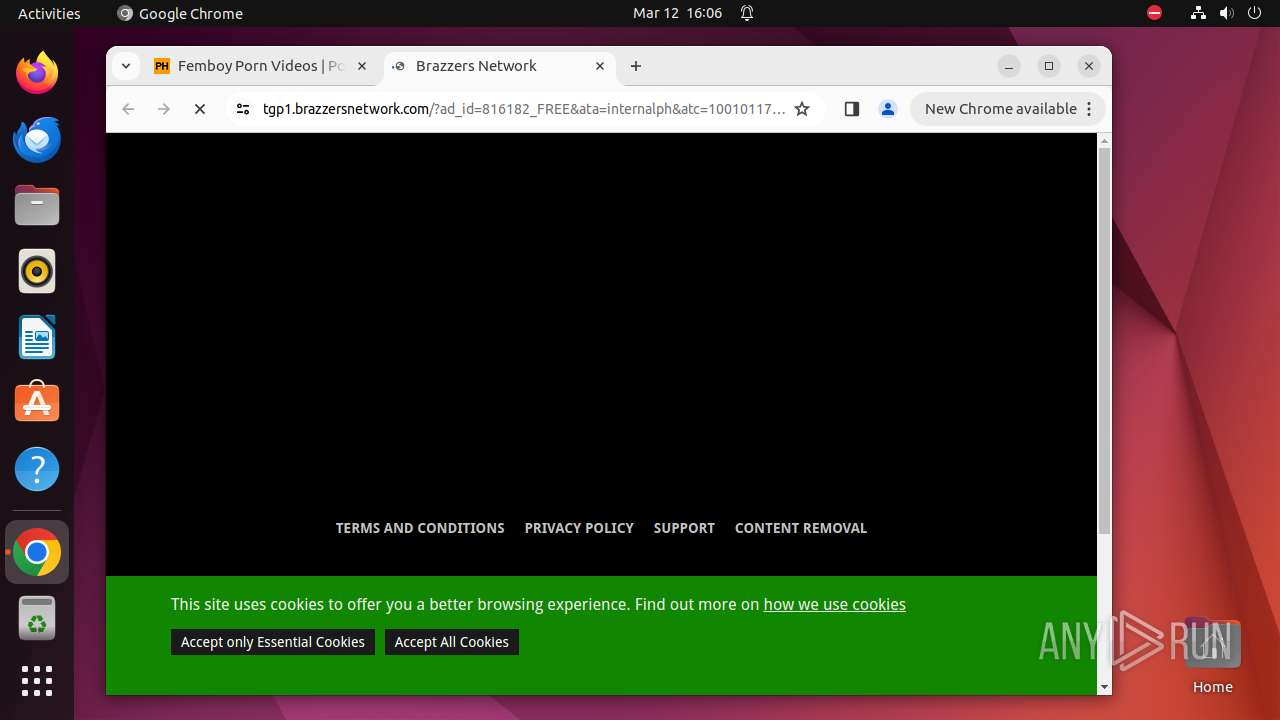Open Terms and Conditions
The image size is (1280, 720).
tap(420, 528)
